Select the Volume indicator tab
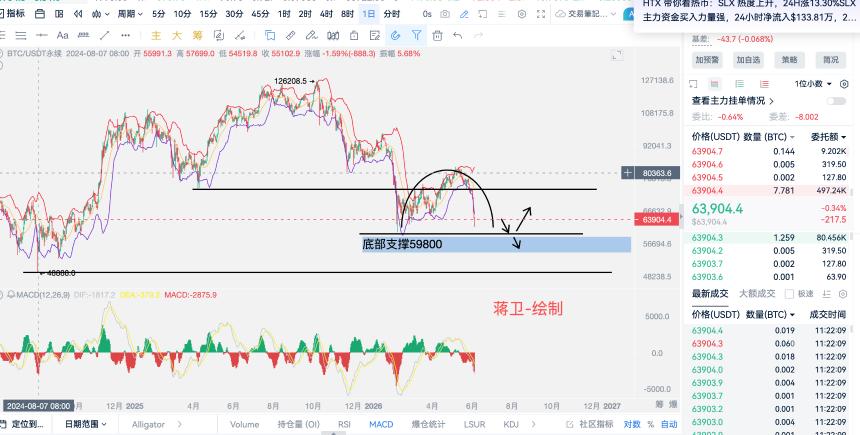 click(244, 424)
